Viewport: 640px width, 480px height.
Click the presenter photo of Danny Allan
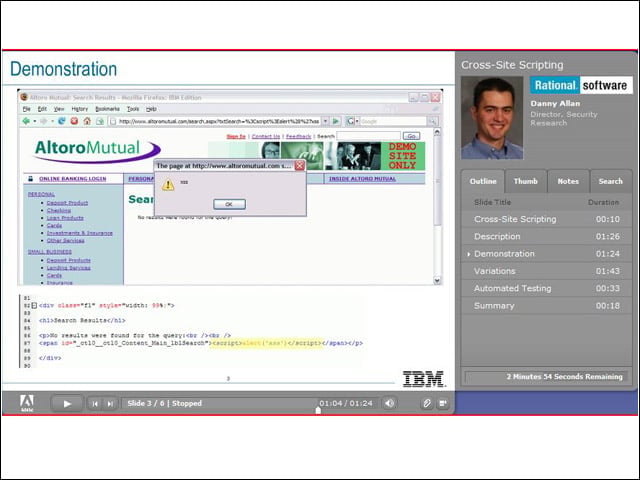[x=492, y=118]
